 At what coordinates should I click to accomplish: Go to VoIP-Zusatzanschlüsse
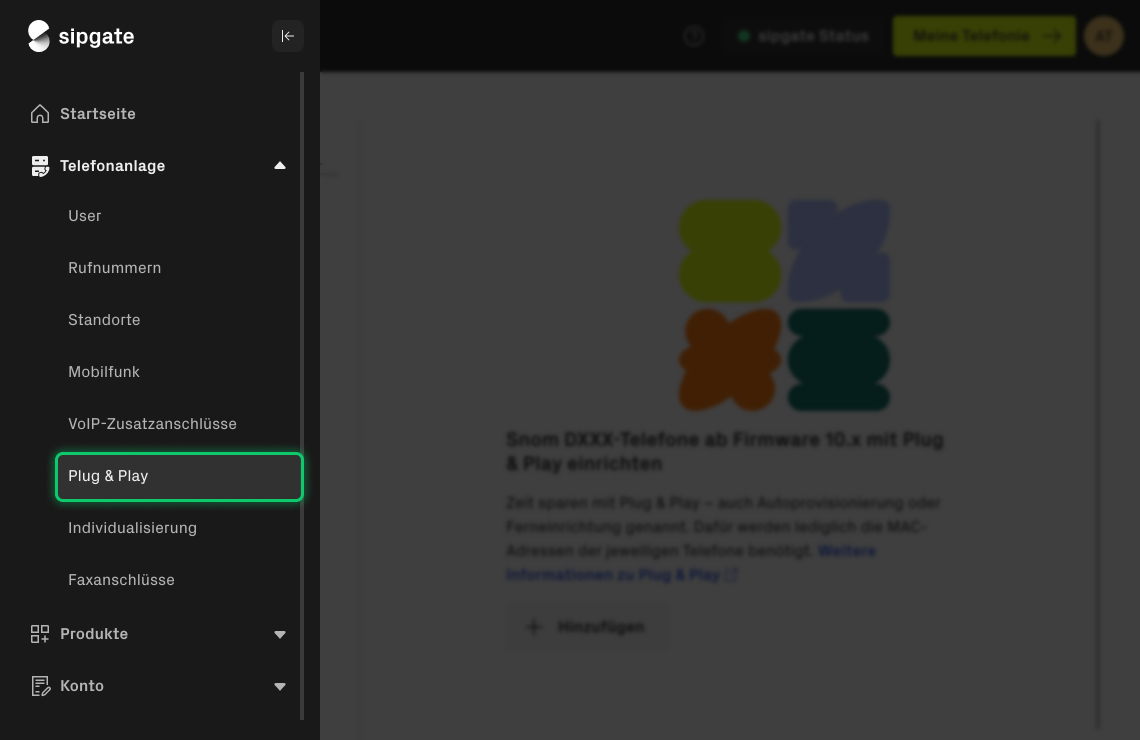[152, 424]
